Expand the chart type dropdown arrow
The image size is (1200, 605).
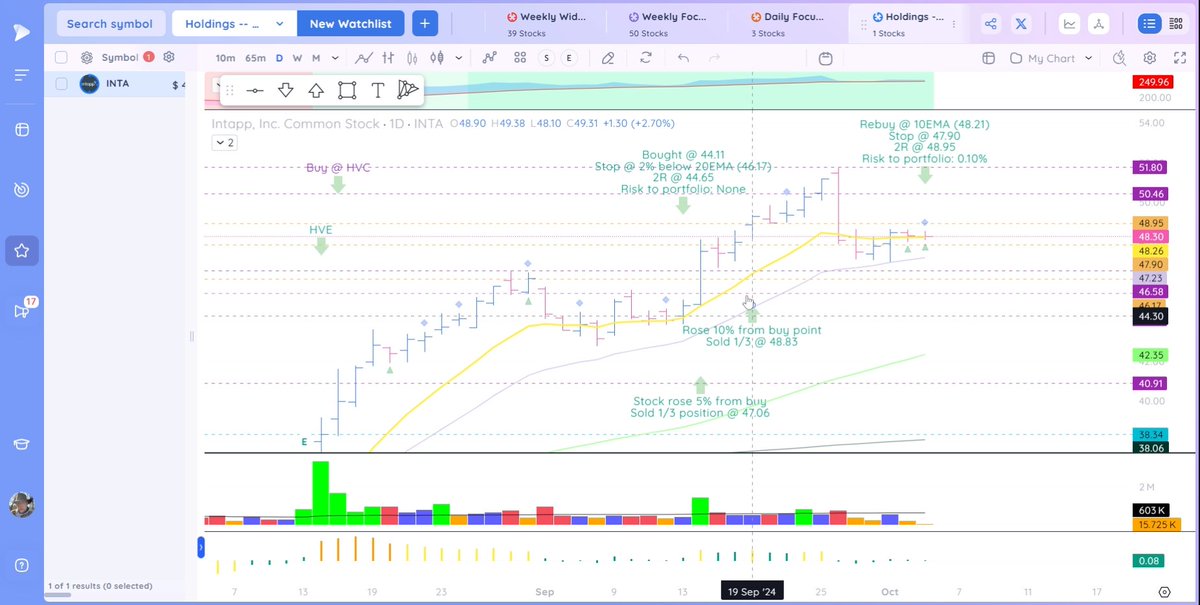point(458,58)
